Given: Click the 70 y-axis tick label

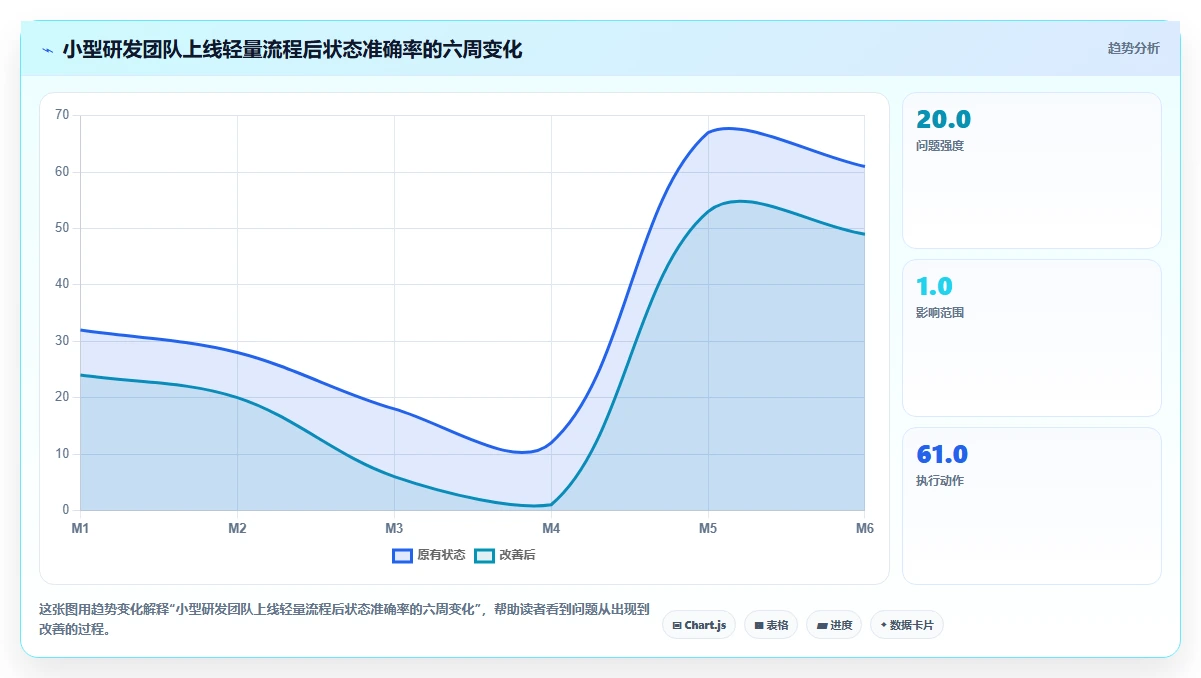Looking at the screenshot, I should tap(62, 115).
